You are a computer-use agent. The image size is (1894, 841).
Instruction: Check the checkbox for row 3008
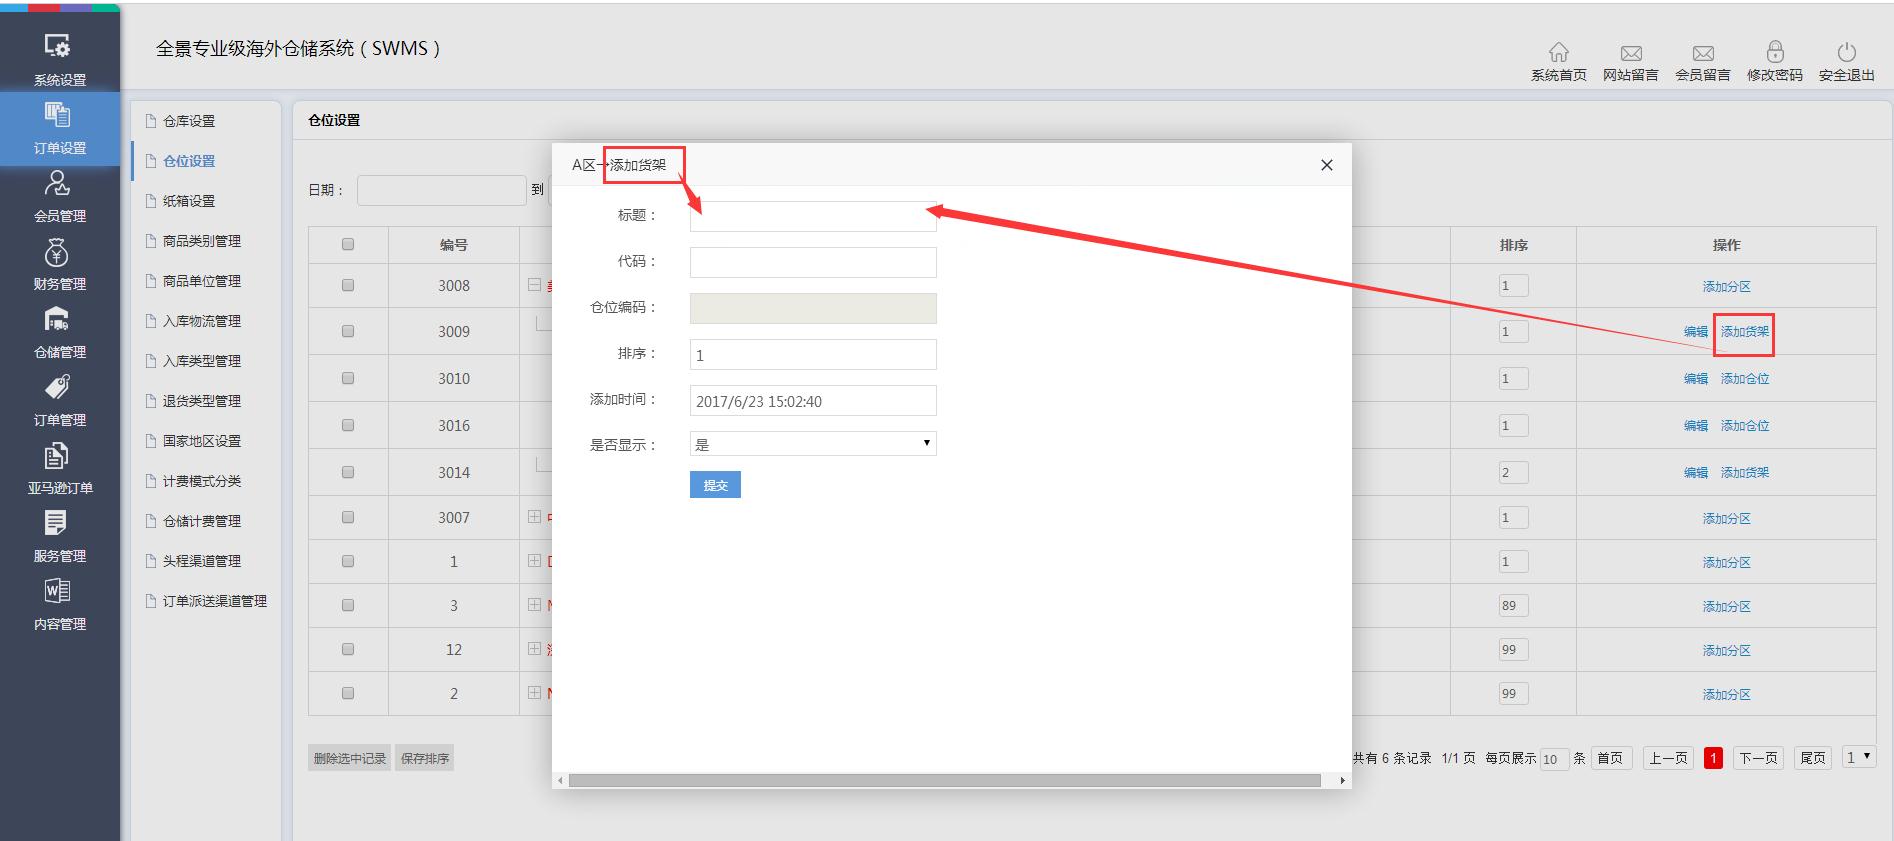click(x=348, y=285)
